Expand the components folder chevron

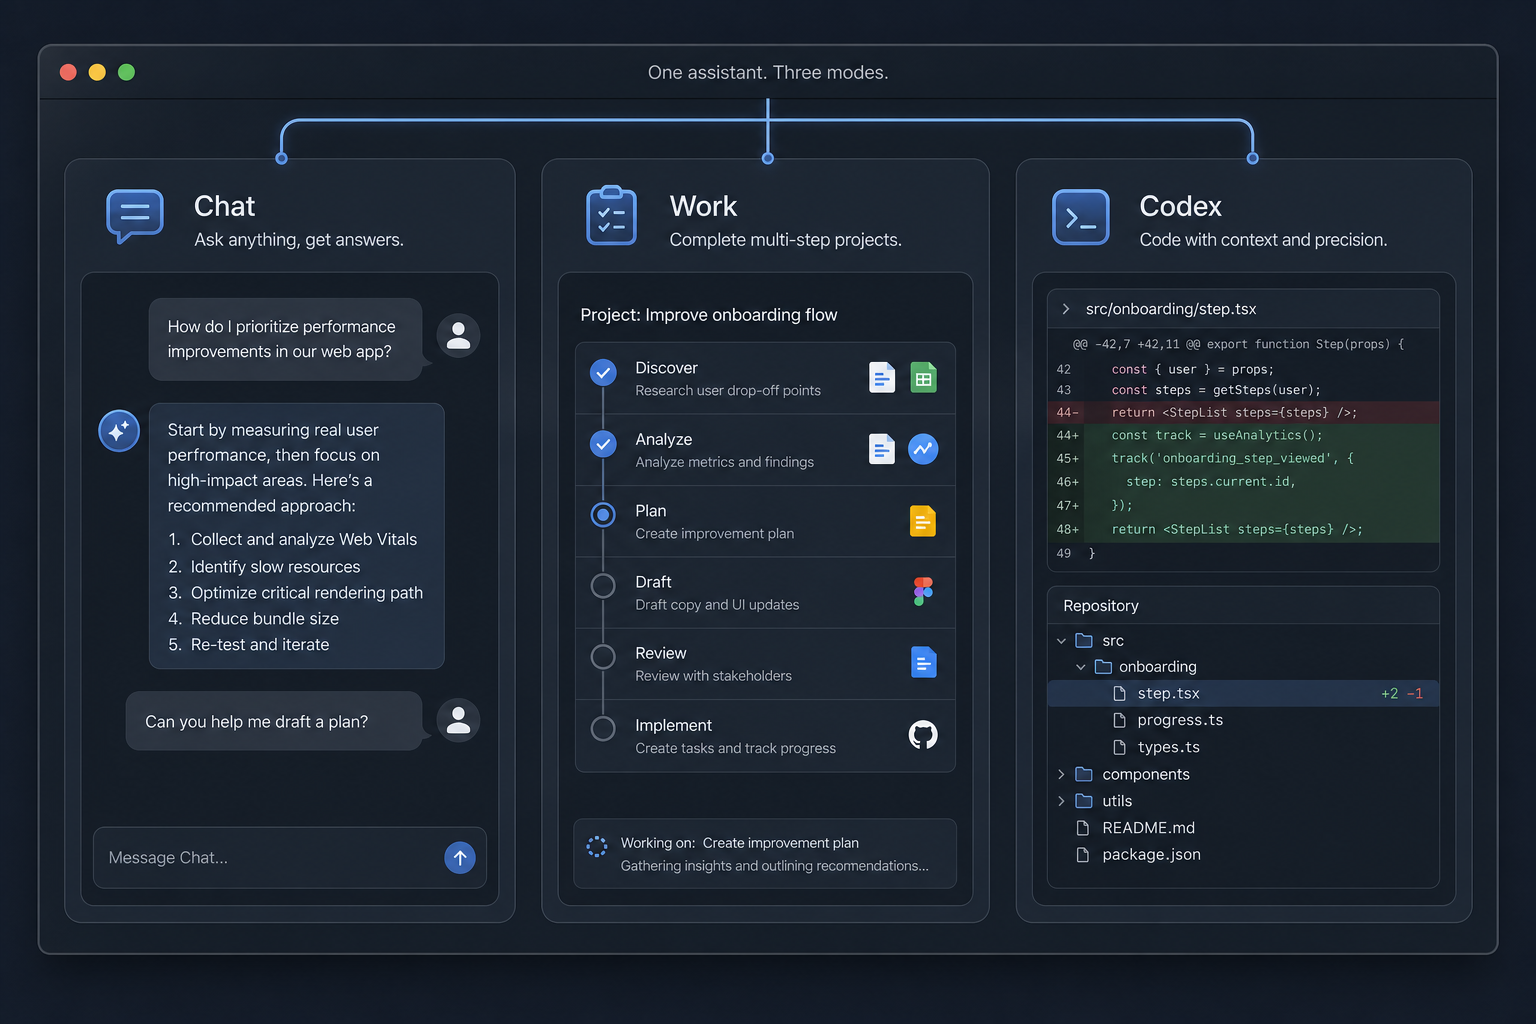pyautogui.click(x=1061, y=774)
